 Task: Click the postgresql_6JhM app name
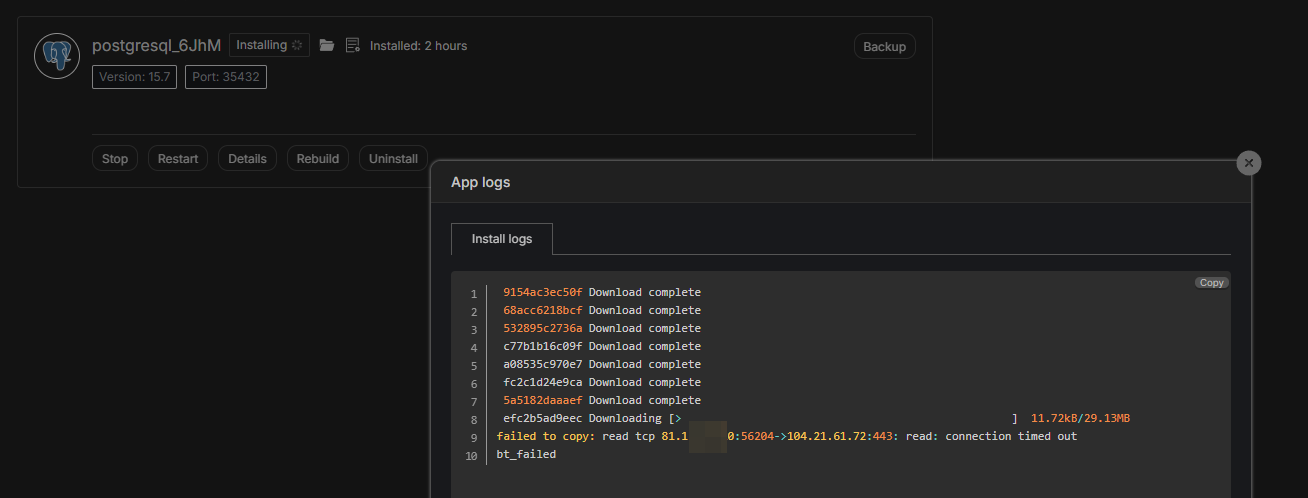click(156, 45)
